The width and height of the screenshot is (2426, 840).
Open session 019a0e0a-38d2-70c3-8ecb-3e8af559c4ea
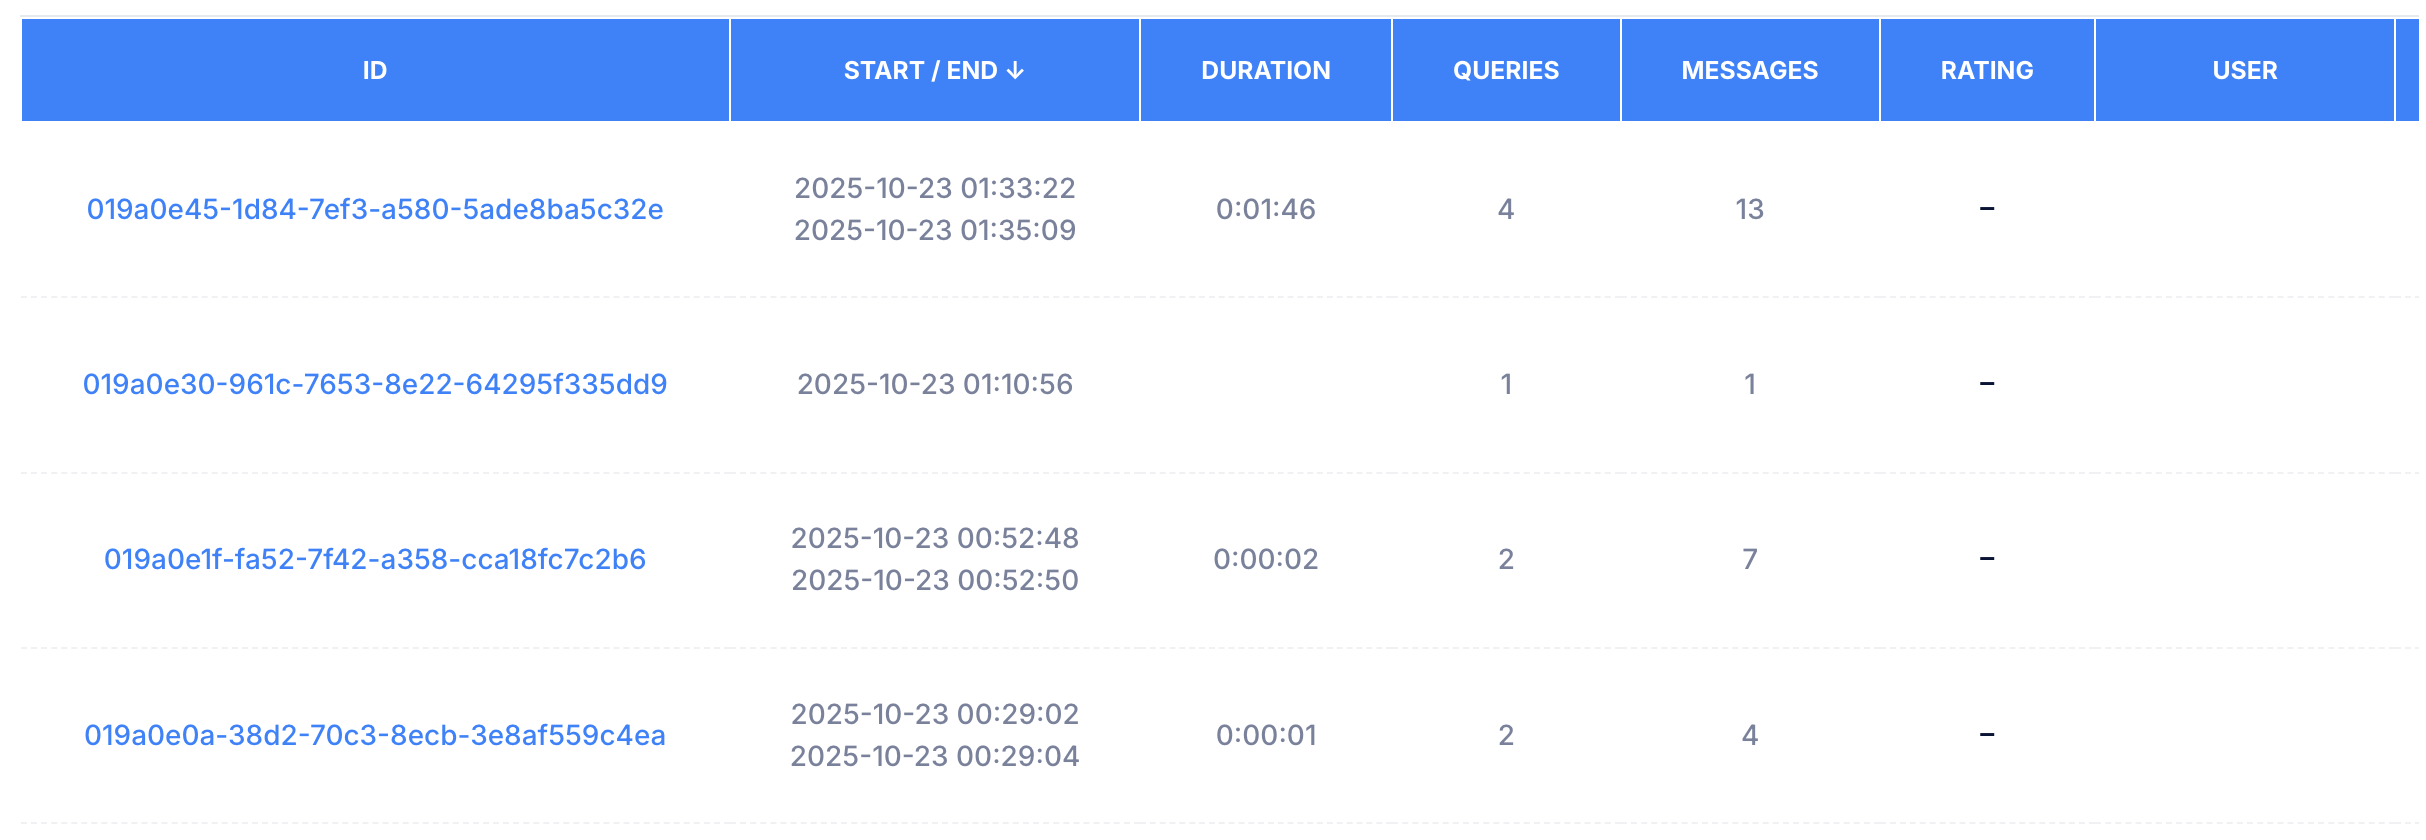[x=375, y=735]
